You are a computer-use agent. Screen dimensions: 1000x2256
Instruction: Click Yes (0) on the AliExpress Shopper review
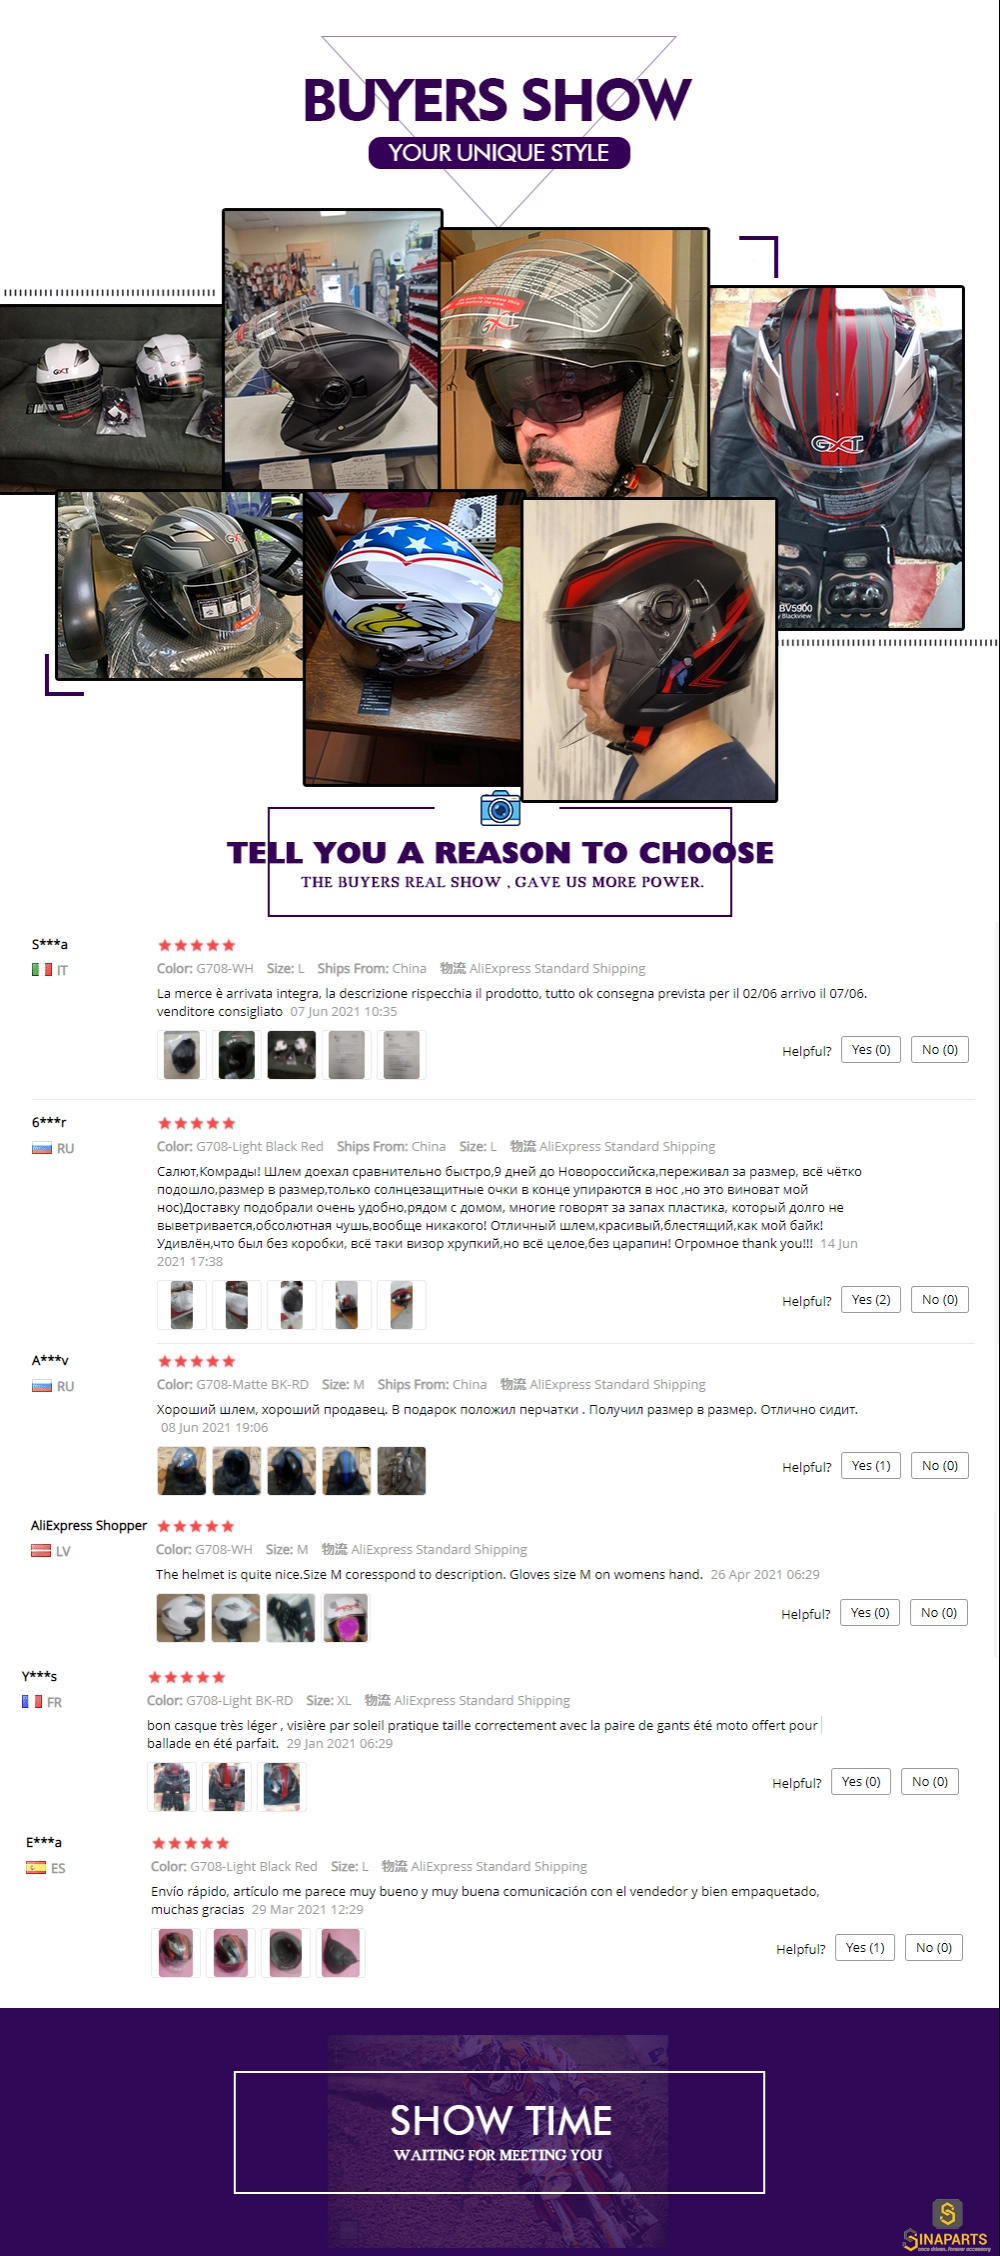point(870,1613)
